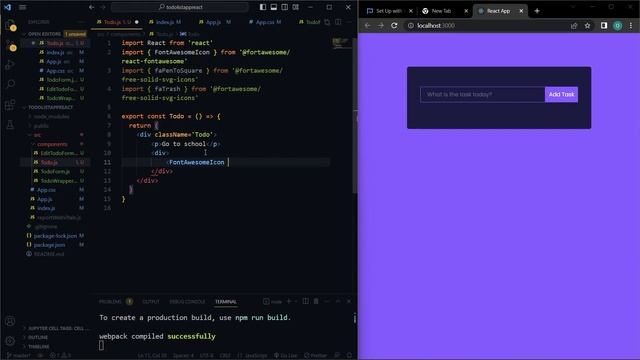Kill terminal with trash icon
Screen dimensions: 640x360
pyautogui.click(x=316, y=301)
